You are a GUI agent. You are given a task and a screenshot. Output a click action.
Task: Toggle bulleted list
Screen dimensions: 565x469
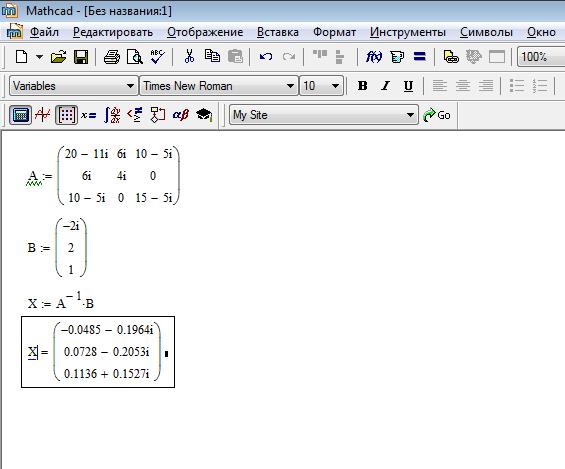click(517, 86)
